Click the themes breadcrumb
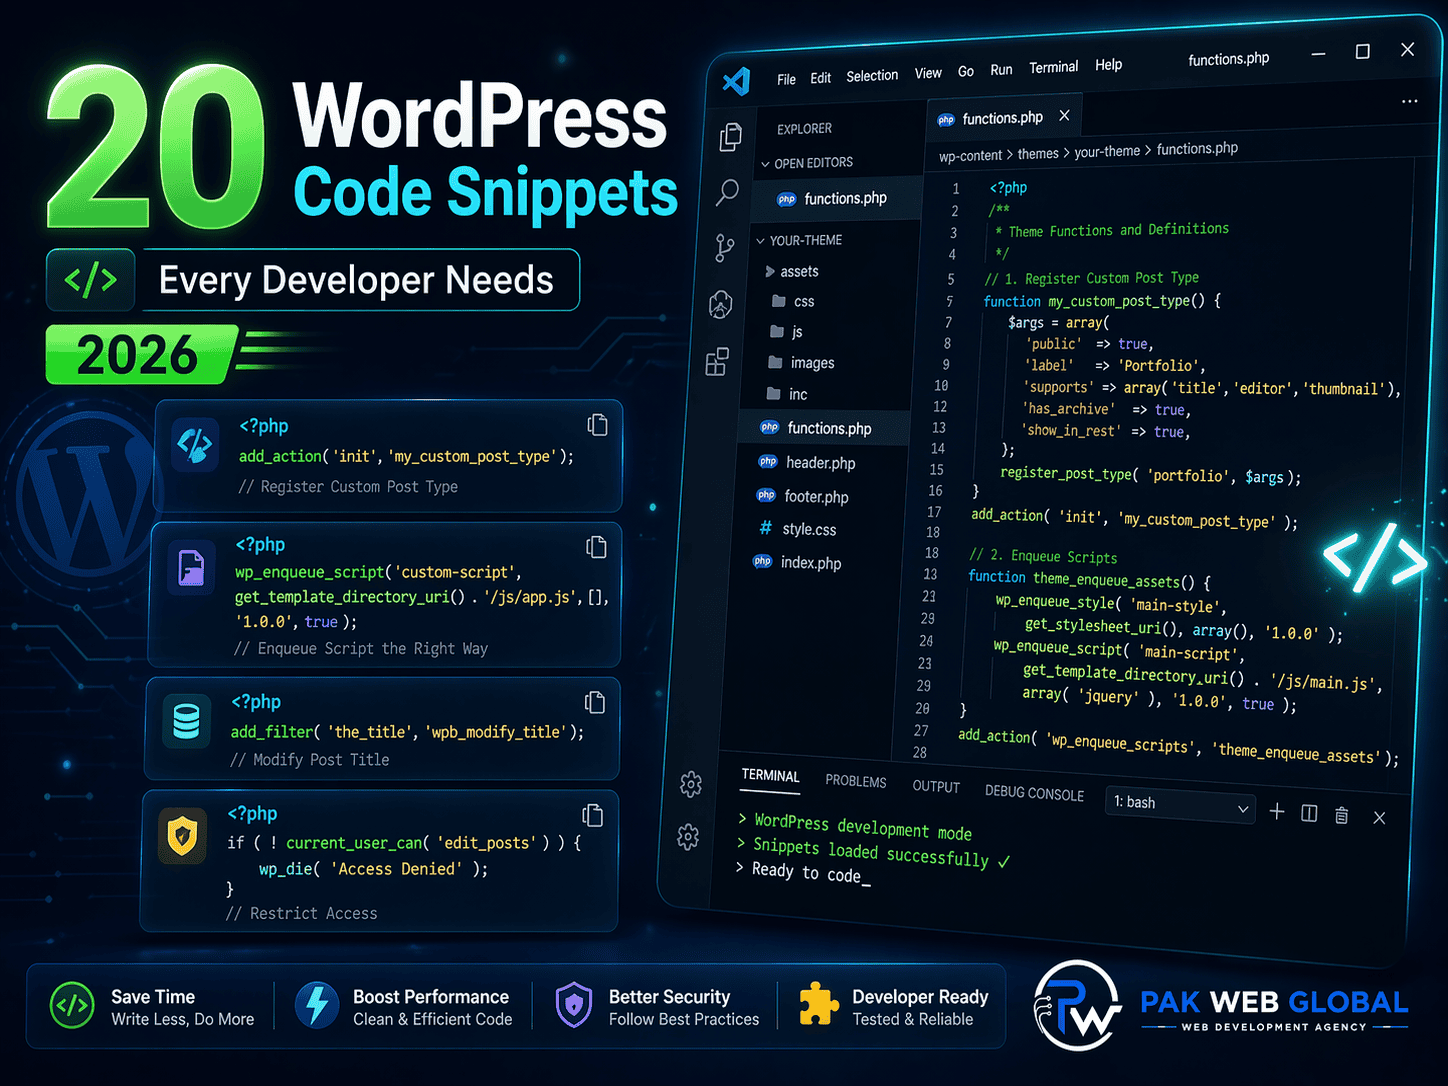This screenshot has width=1448, height=1086. tap(1038, 153)
